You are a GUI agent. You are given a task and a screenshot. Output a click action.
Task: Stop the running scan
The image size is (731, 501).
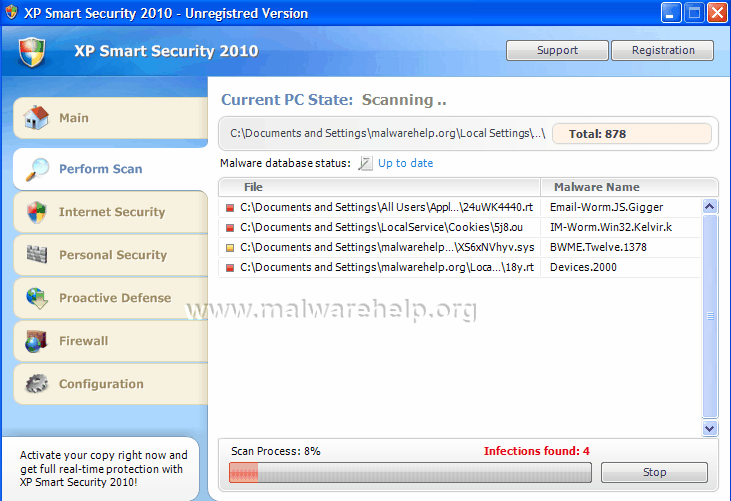(x=654, y=472)
